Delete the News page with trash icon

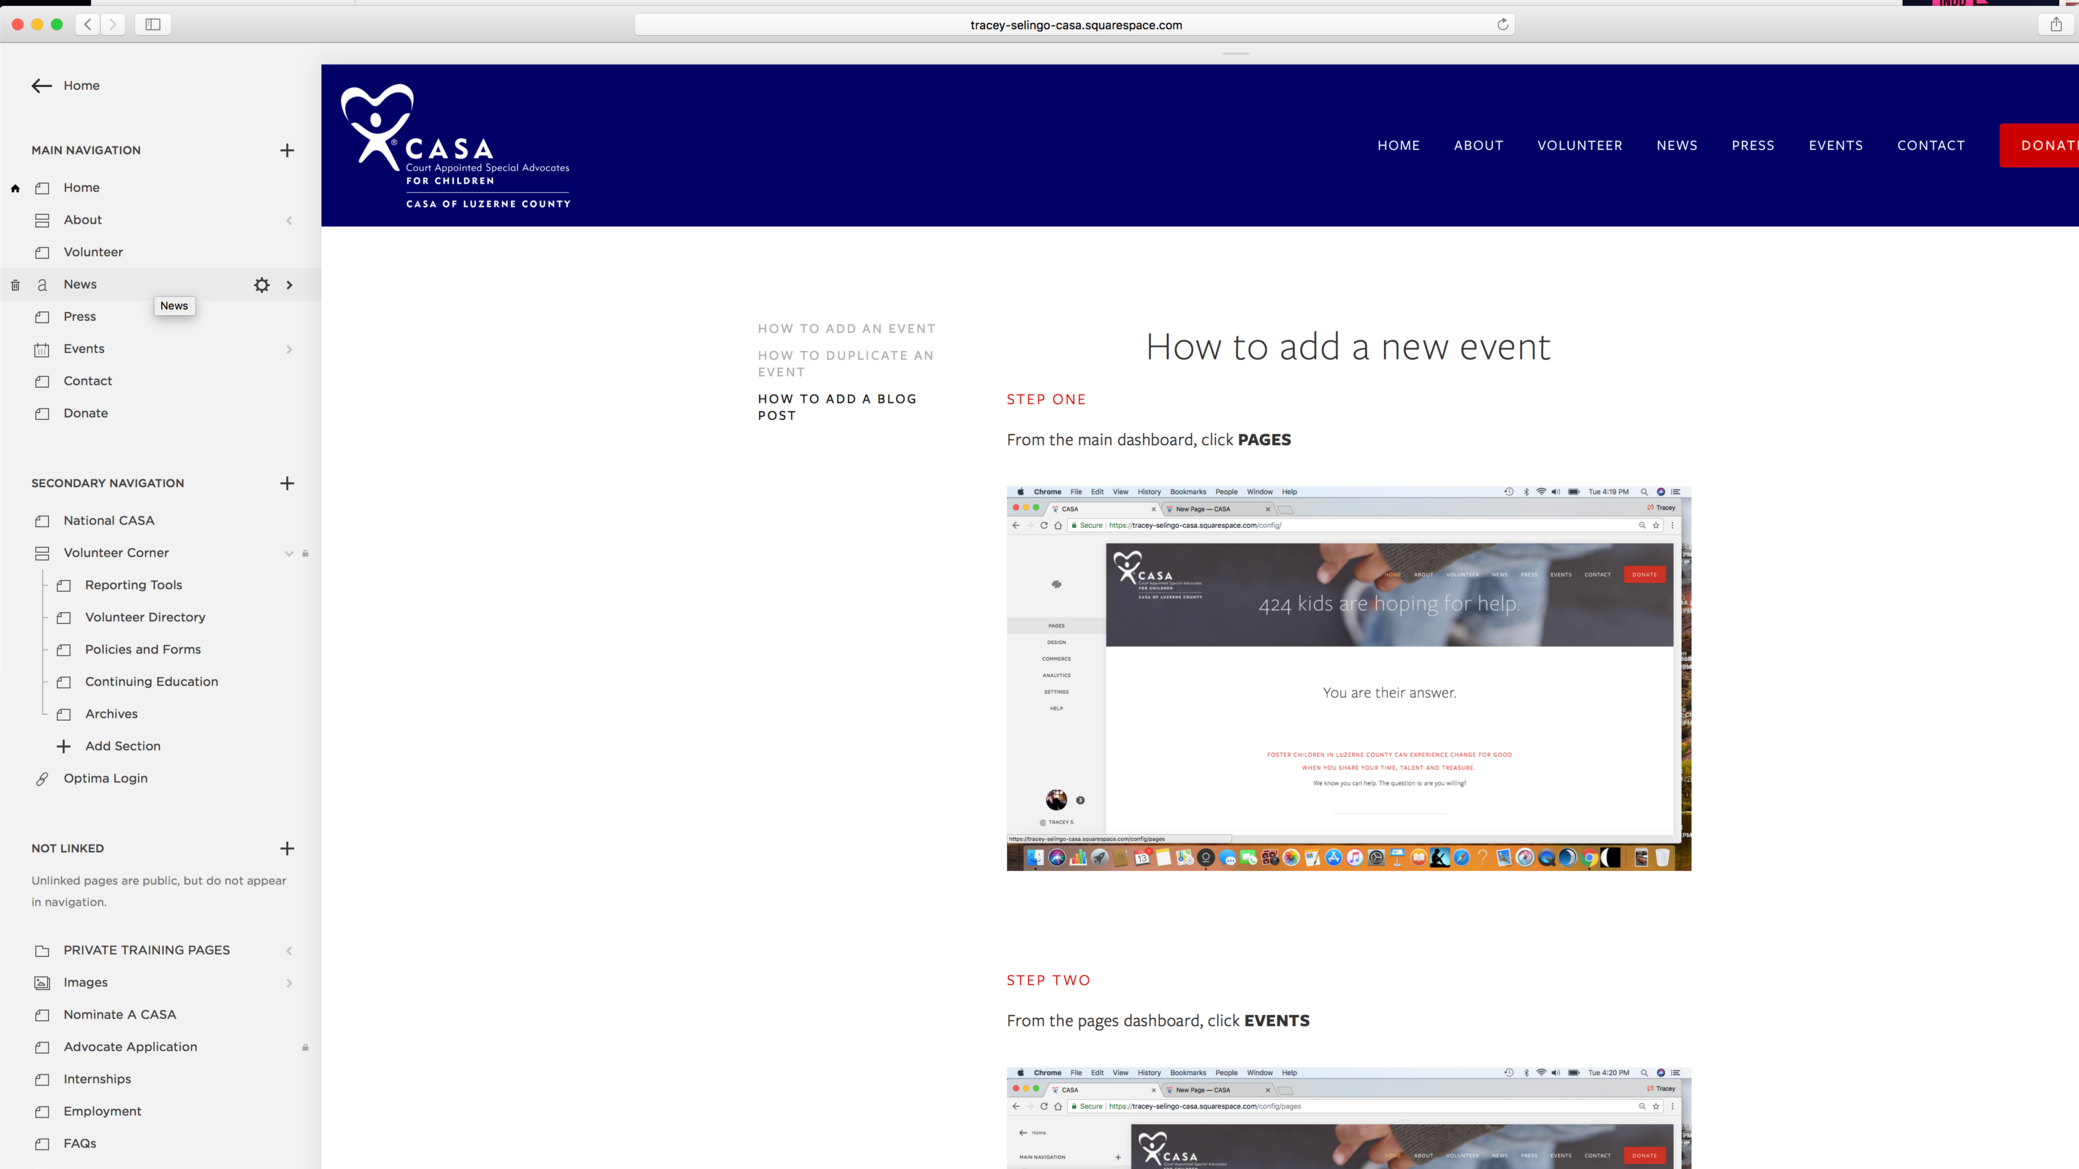pyautogui.click(x=15, y=285)
